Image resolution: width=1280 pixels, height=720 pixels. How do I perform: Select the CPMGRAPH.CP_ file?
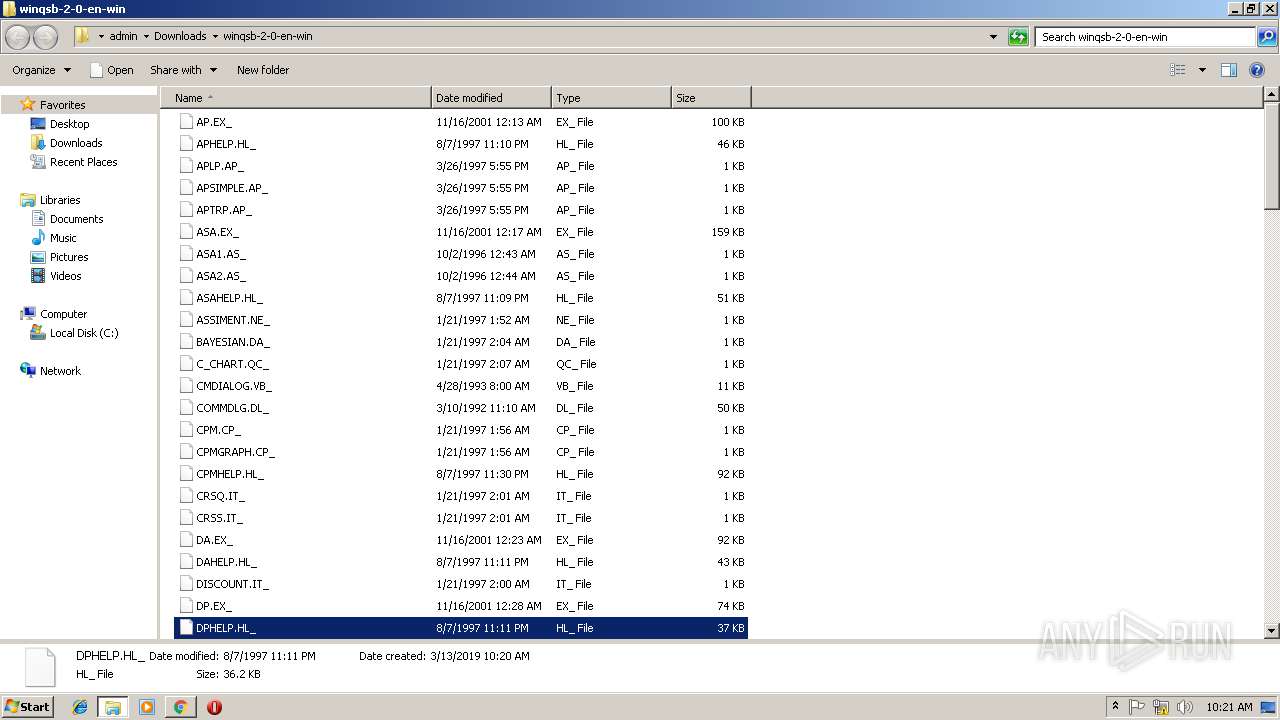pos(462,452)
